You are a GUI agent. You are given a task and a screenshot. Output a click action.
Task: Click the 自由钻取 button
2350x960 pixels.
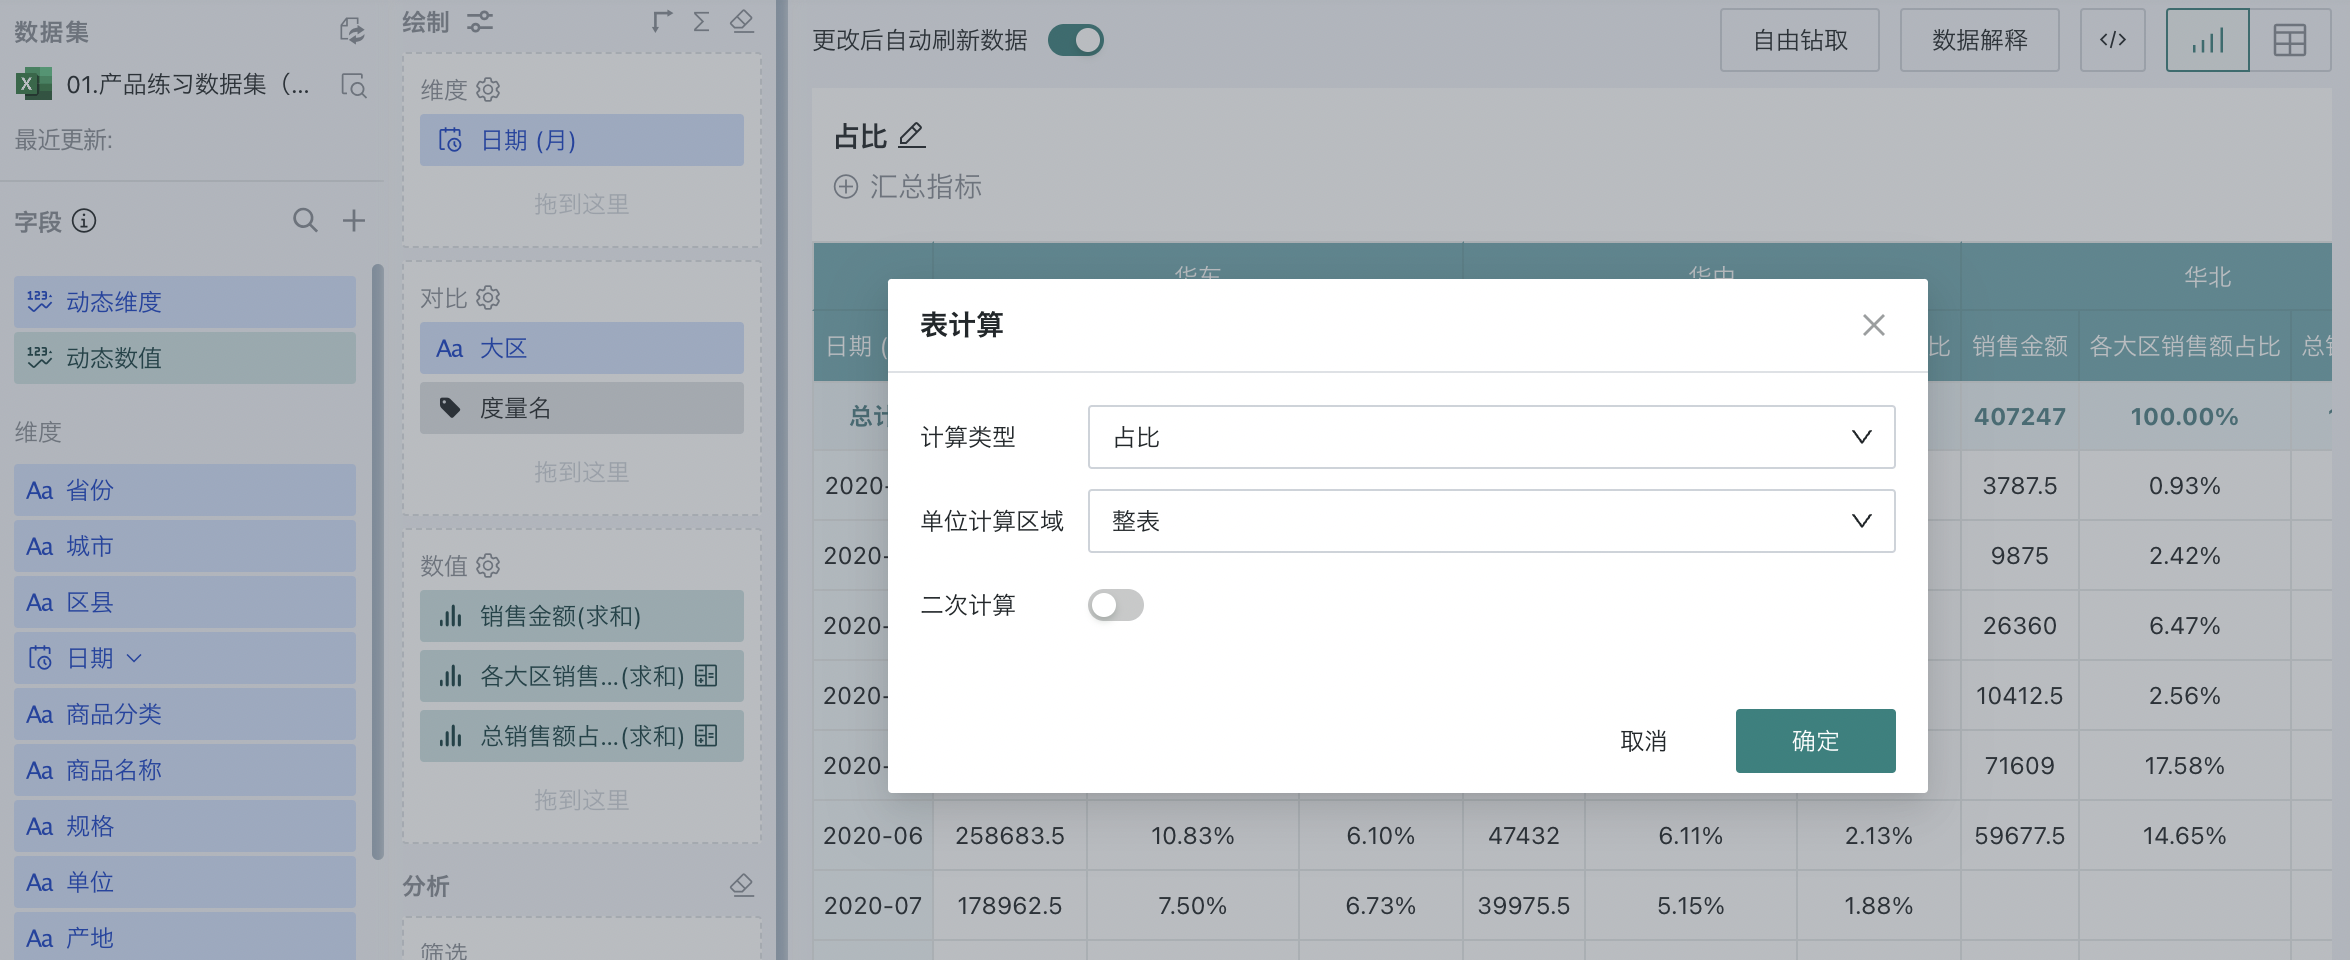coord(1799,40)
